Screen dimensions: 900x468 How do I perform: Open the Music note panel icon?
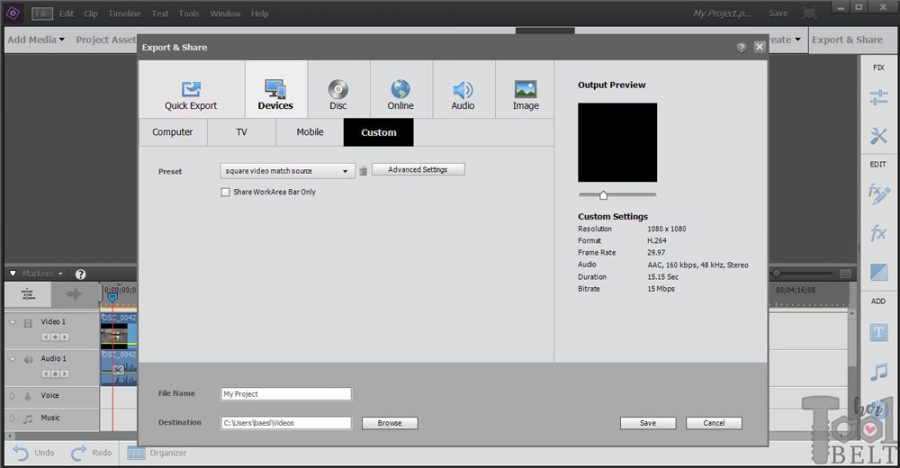[879, 372]
